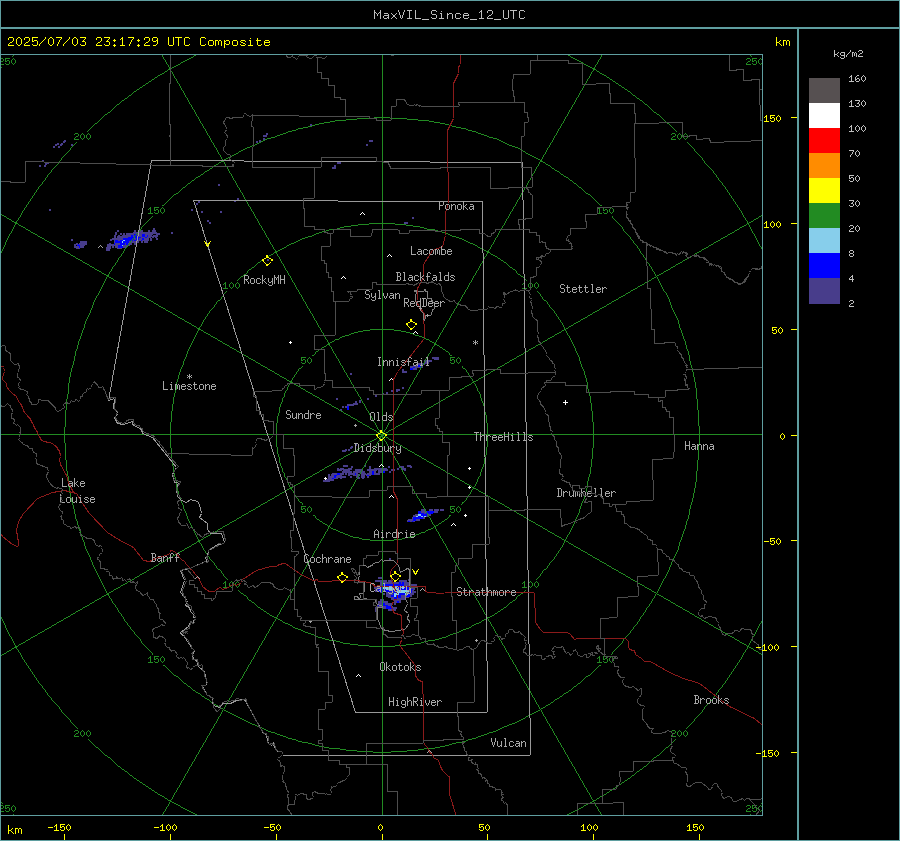Click the Brooks city label
The image size is (900, 841).
point(711,700)
